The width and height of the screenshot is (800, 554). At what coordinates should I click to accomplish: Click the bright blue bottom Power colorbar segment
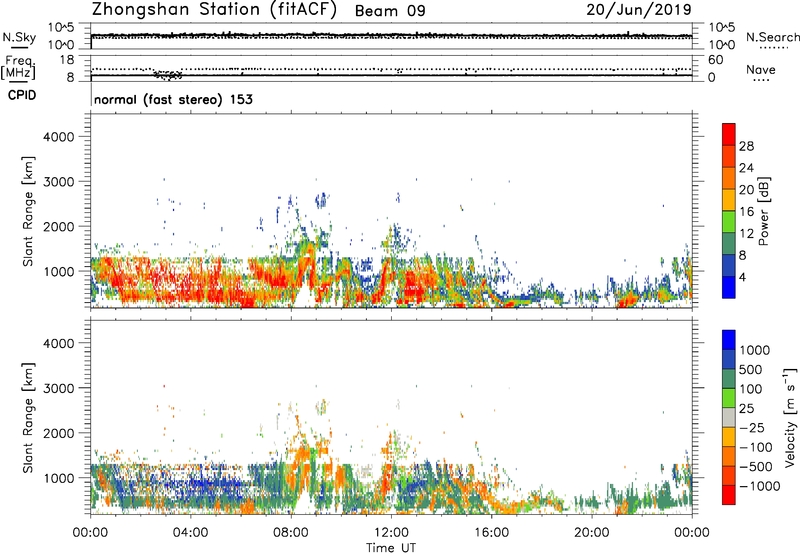click(x=729, y=287)
